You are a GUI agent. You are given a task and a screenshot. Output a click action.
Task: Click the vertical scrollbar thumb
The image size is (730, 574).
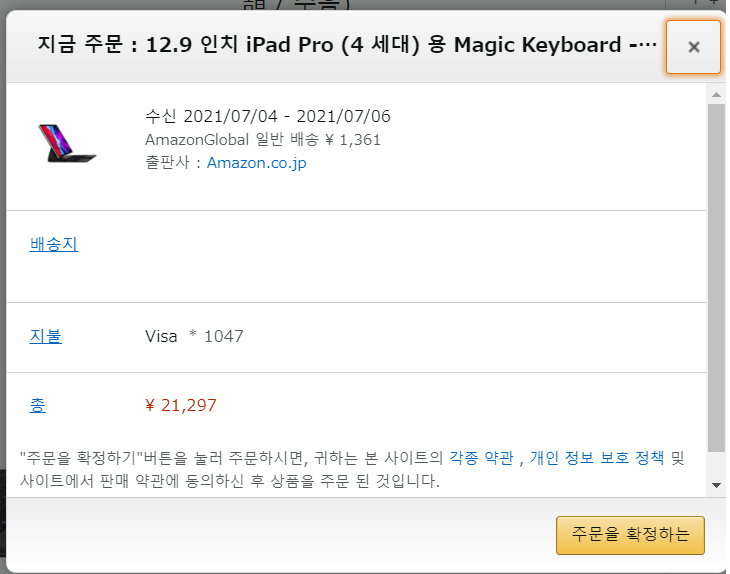tap(716, 277)
